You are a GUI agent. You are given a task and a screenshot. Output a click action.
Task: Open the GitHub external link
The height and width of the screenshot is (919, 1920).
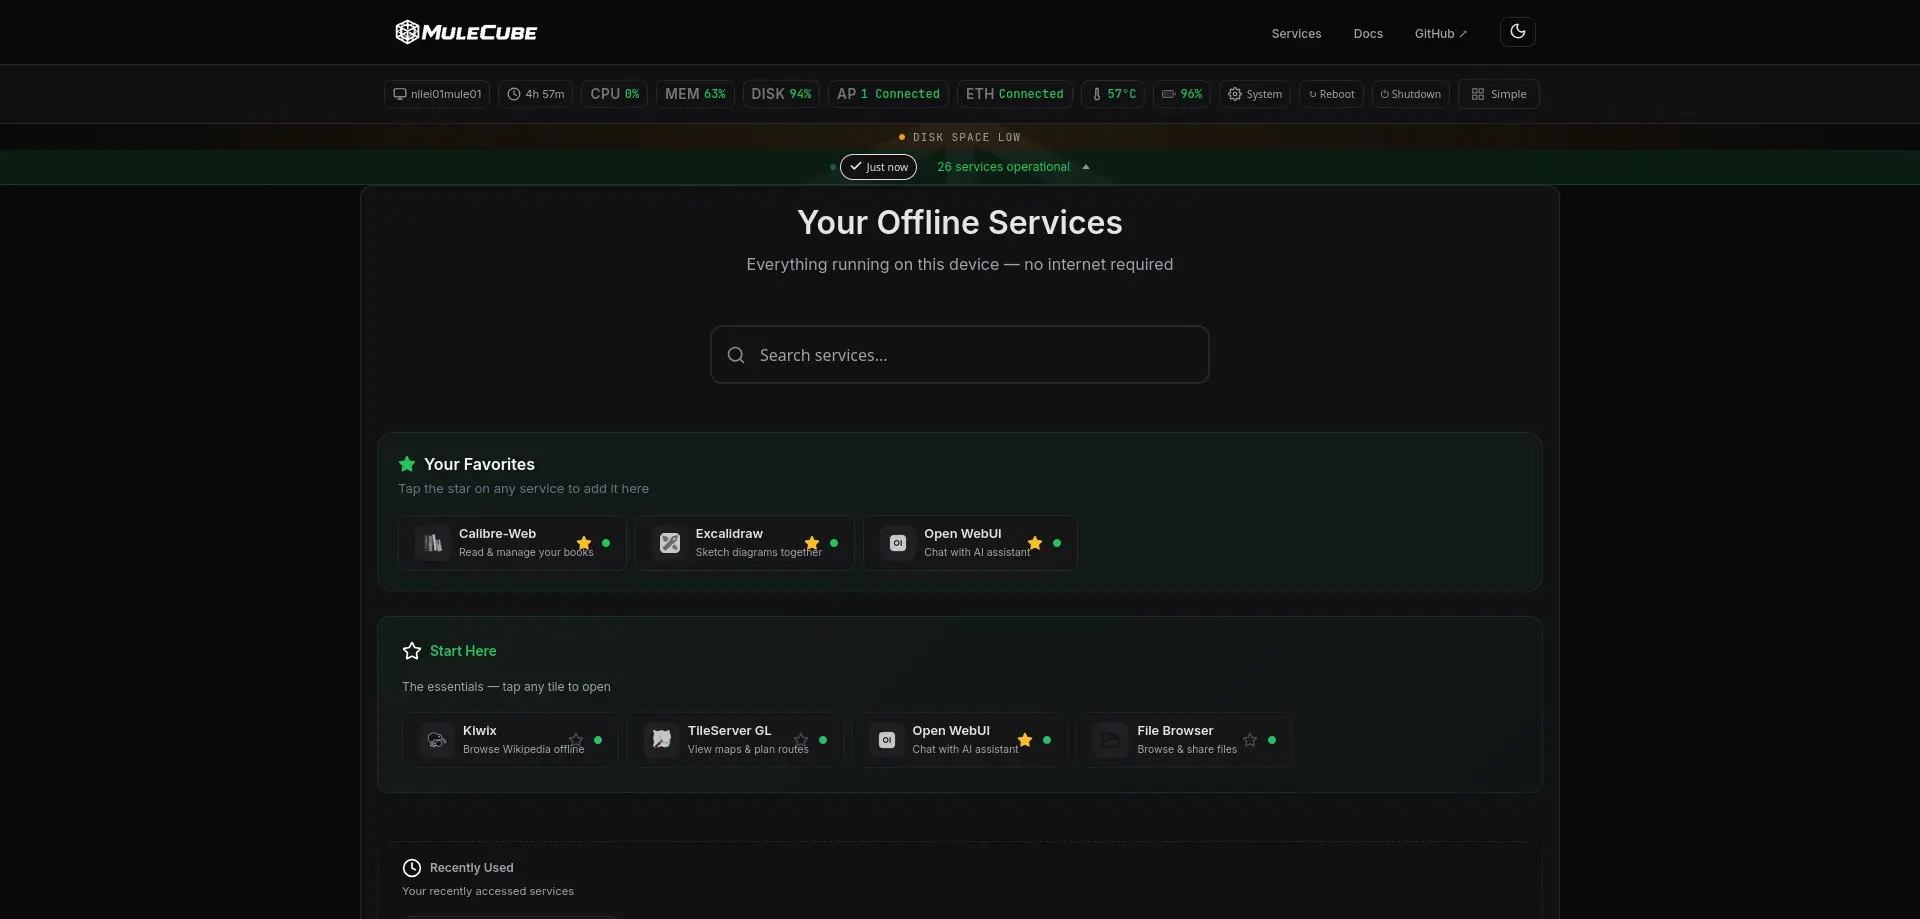(x=1440, y=33)
